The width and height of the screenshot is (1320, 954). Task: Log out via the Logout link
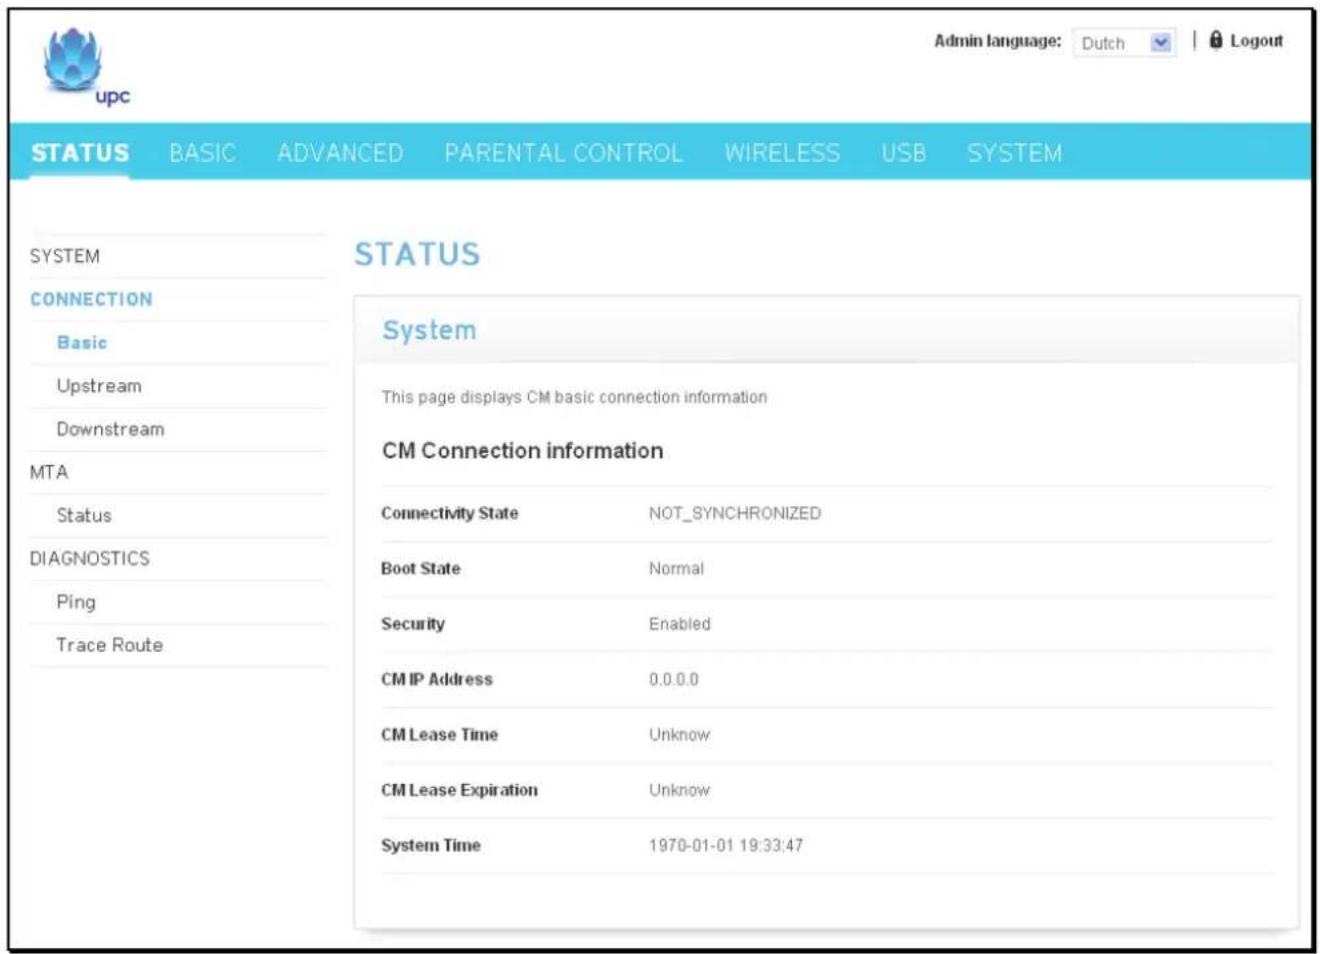[x=1256, y=41]
